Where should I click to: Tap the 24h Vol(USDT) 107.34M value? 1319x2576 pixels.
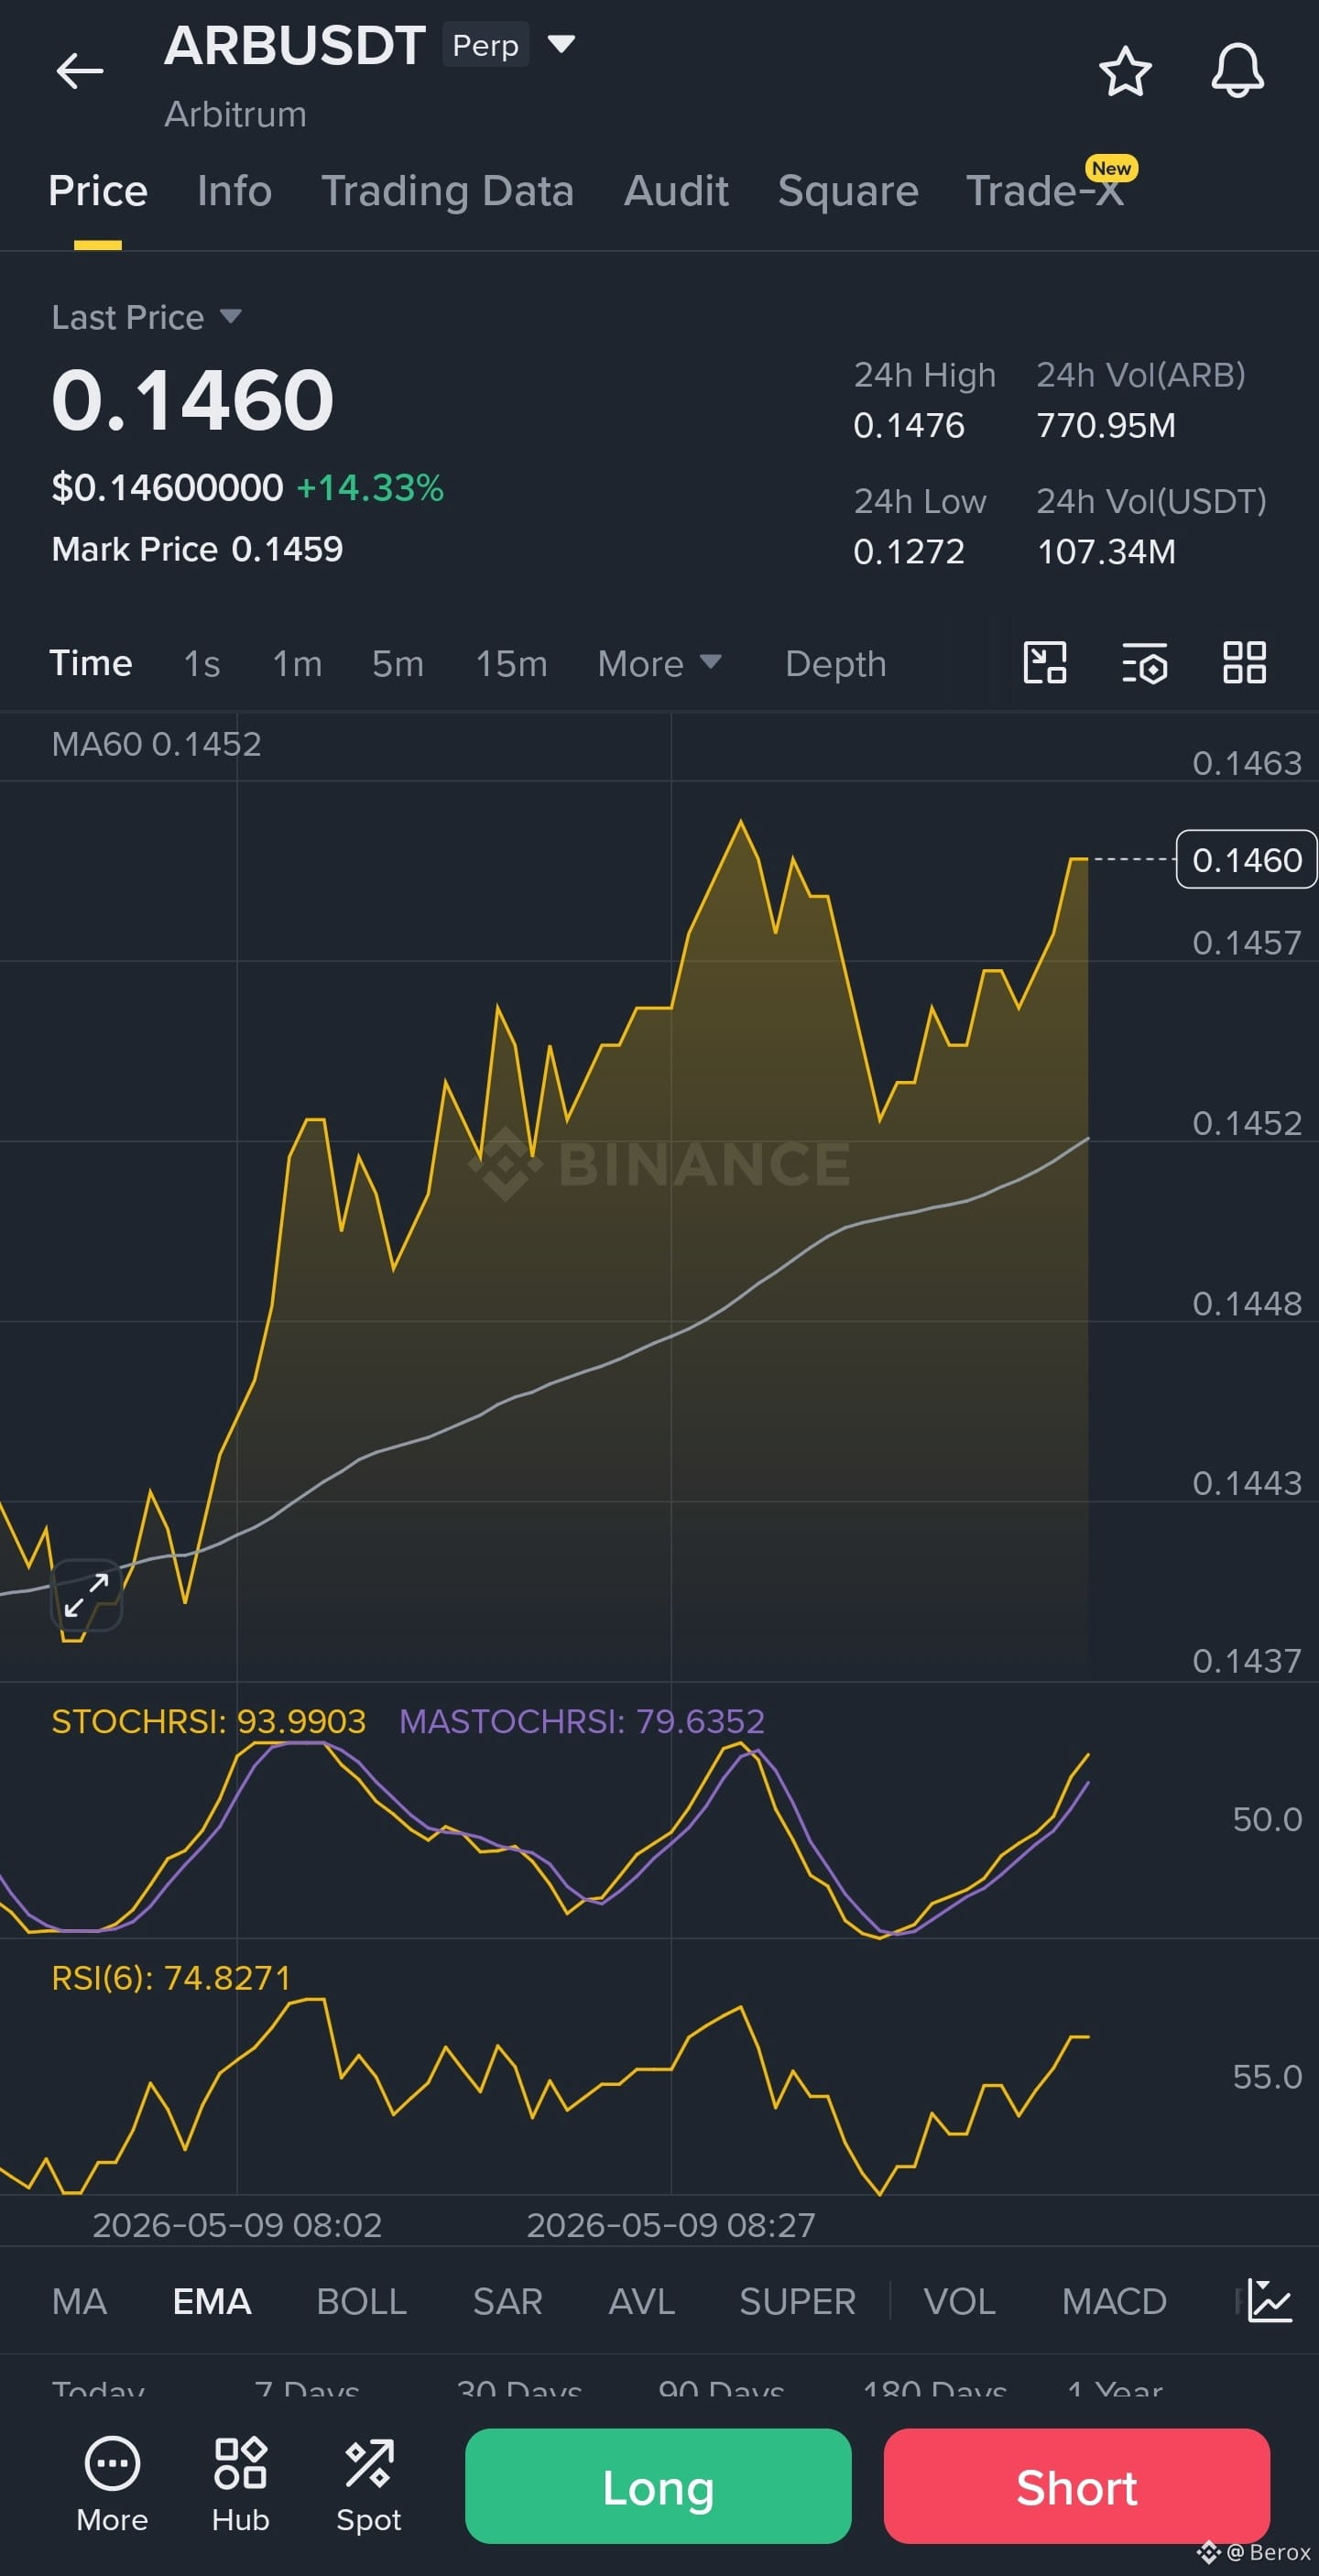pos(1106,551)
